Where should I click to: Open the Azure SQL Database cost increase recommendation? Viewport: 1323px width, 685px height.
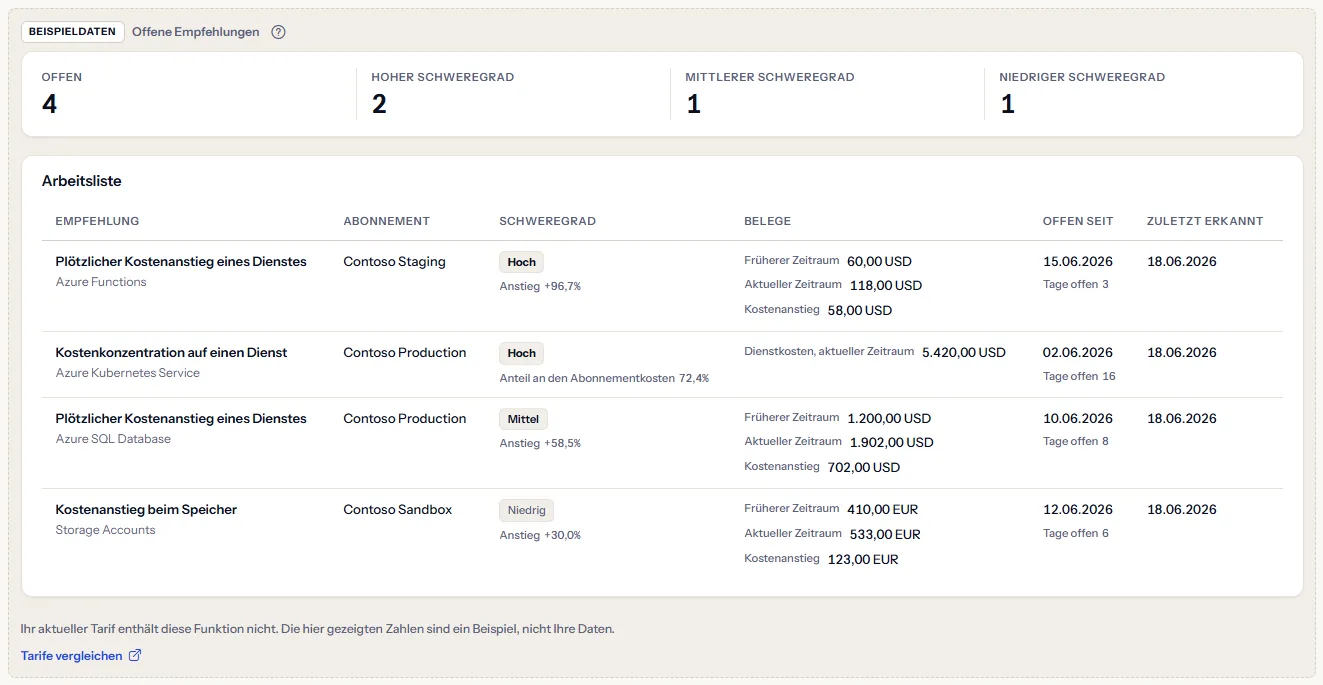(181, 419)
